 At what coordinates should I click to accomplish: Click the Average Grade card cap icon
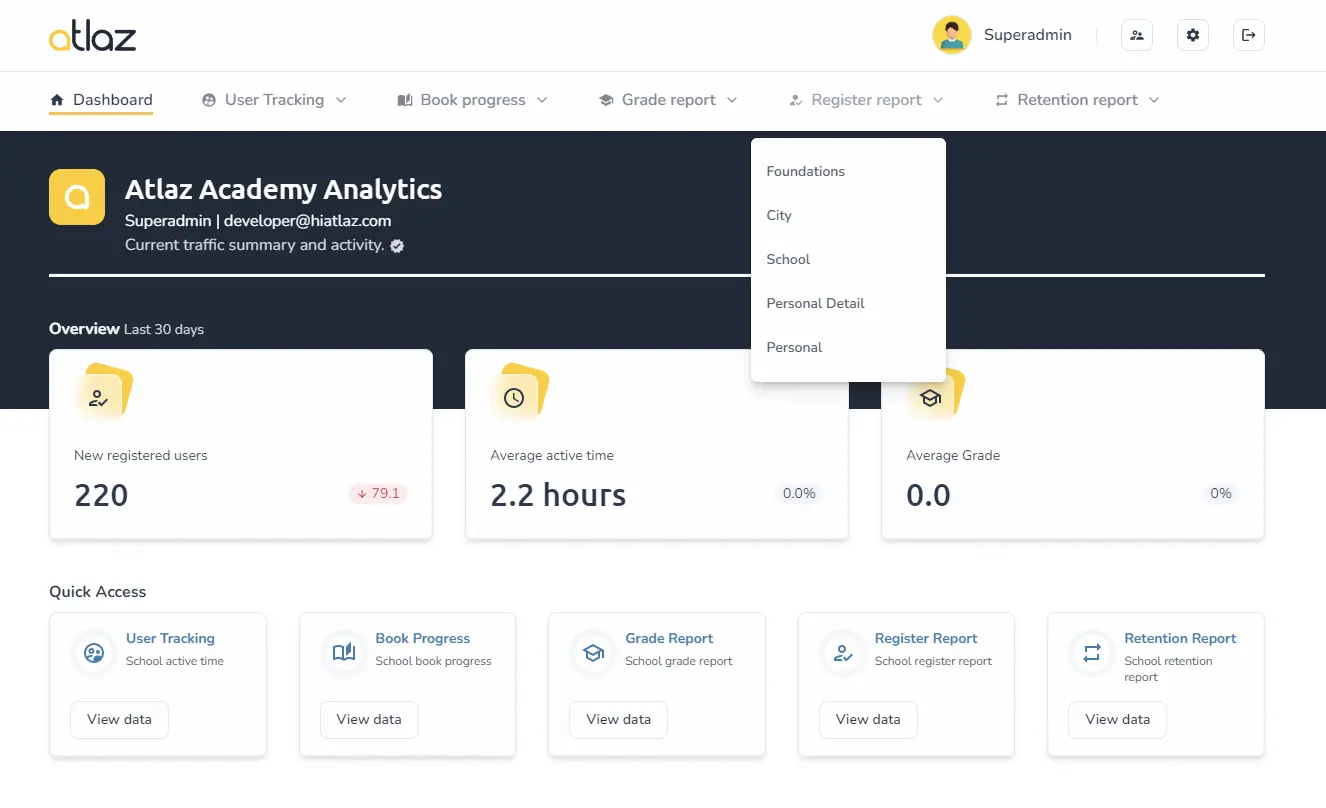click(930, 398)
